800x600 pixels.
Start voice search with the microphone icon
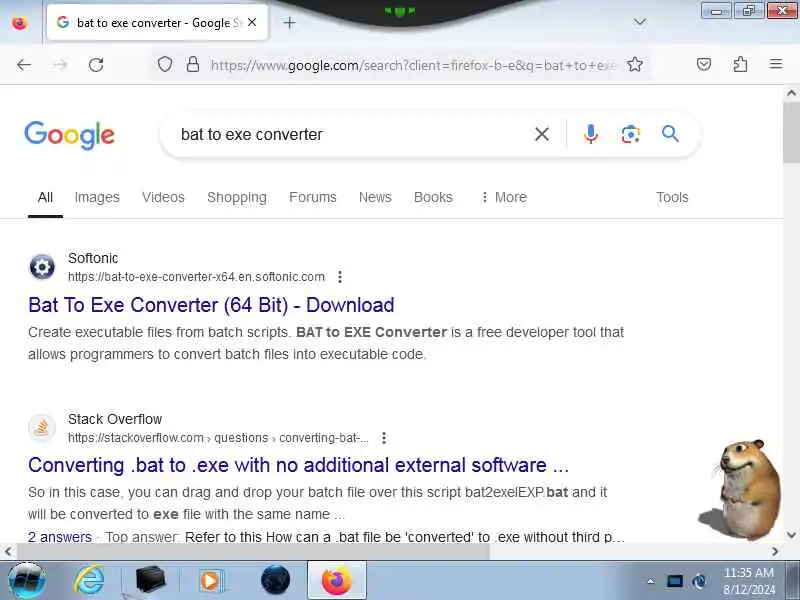tap(591, 134)
